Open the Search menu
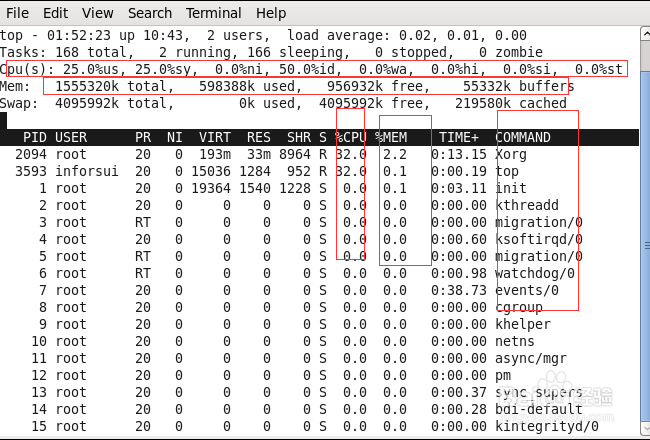 [150, 13]
